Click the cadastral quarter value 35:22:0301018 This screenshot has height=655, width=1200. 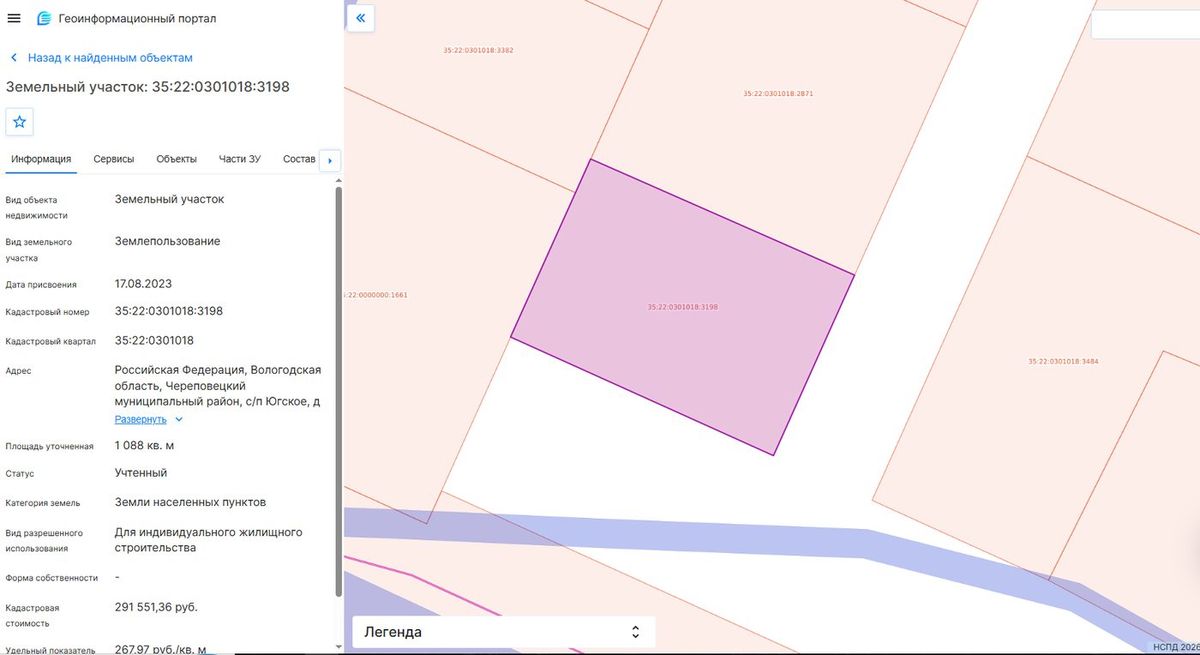tap(155, 340)
